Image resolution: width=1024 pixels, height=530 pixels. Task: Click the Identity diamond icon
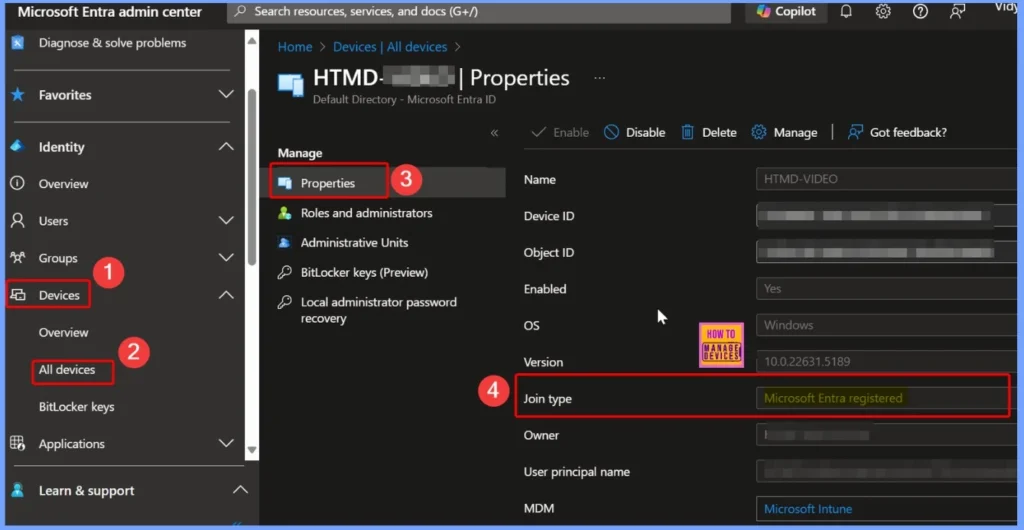pos(18,147)
